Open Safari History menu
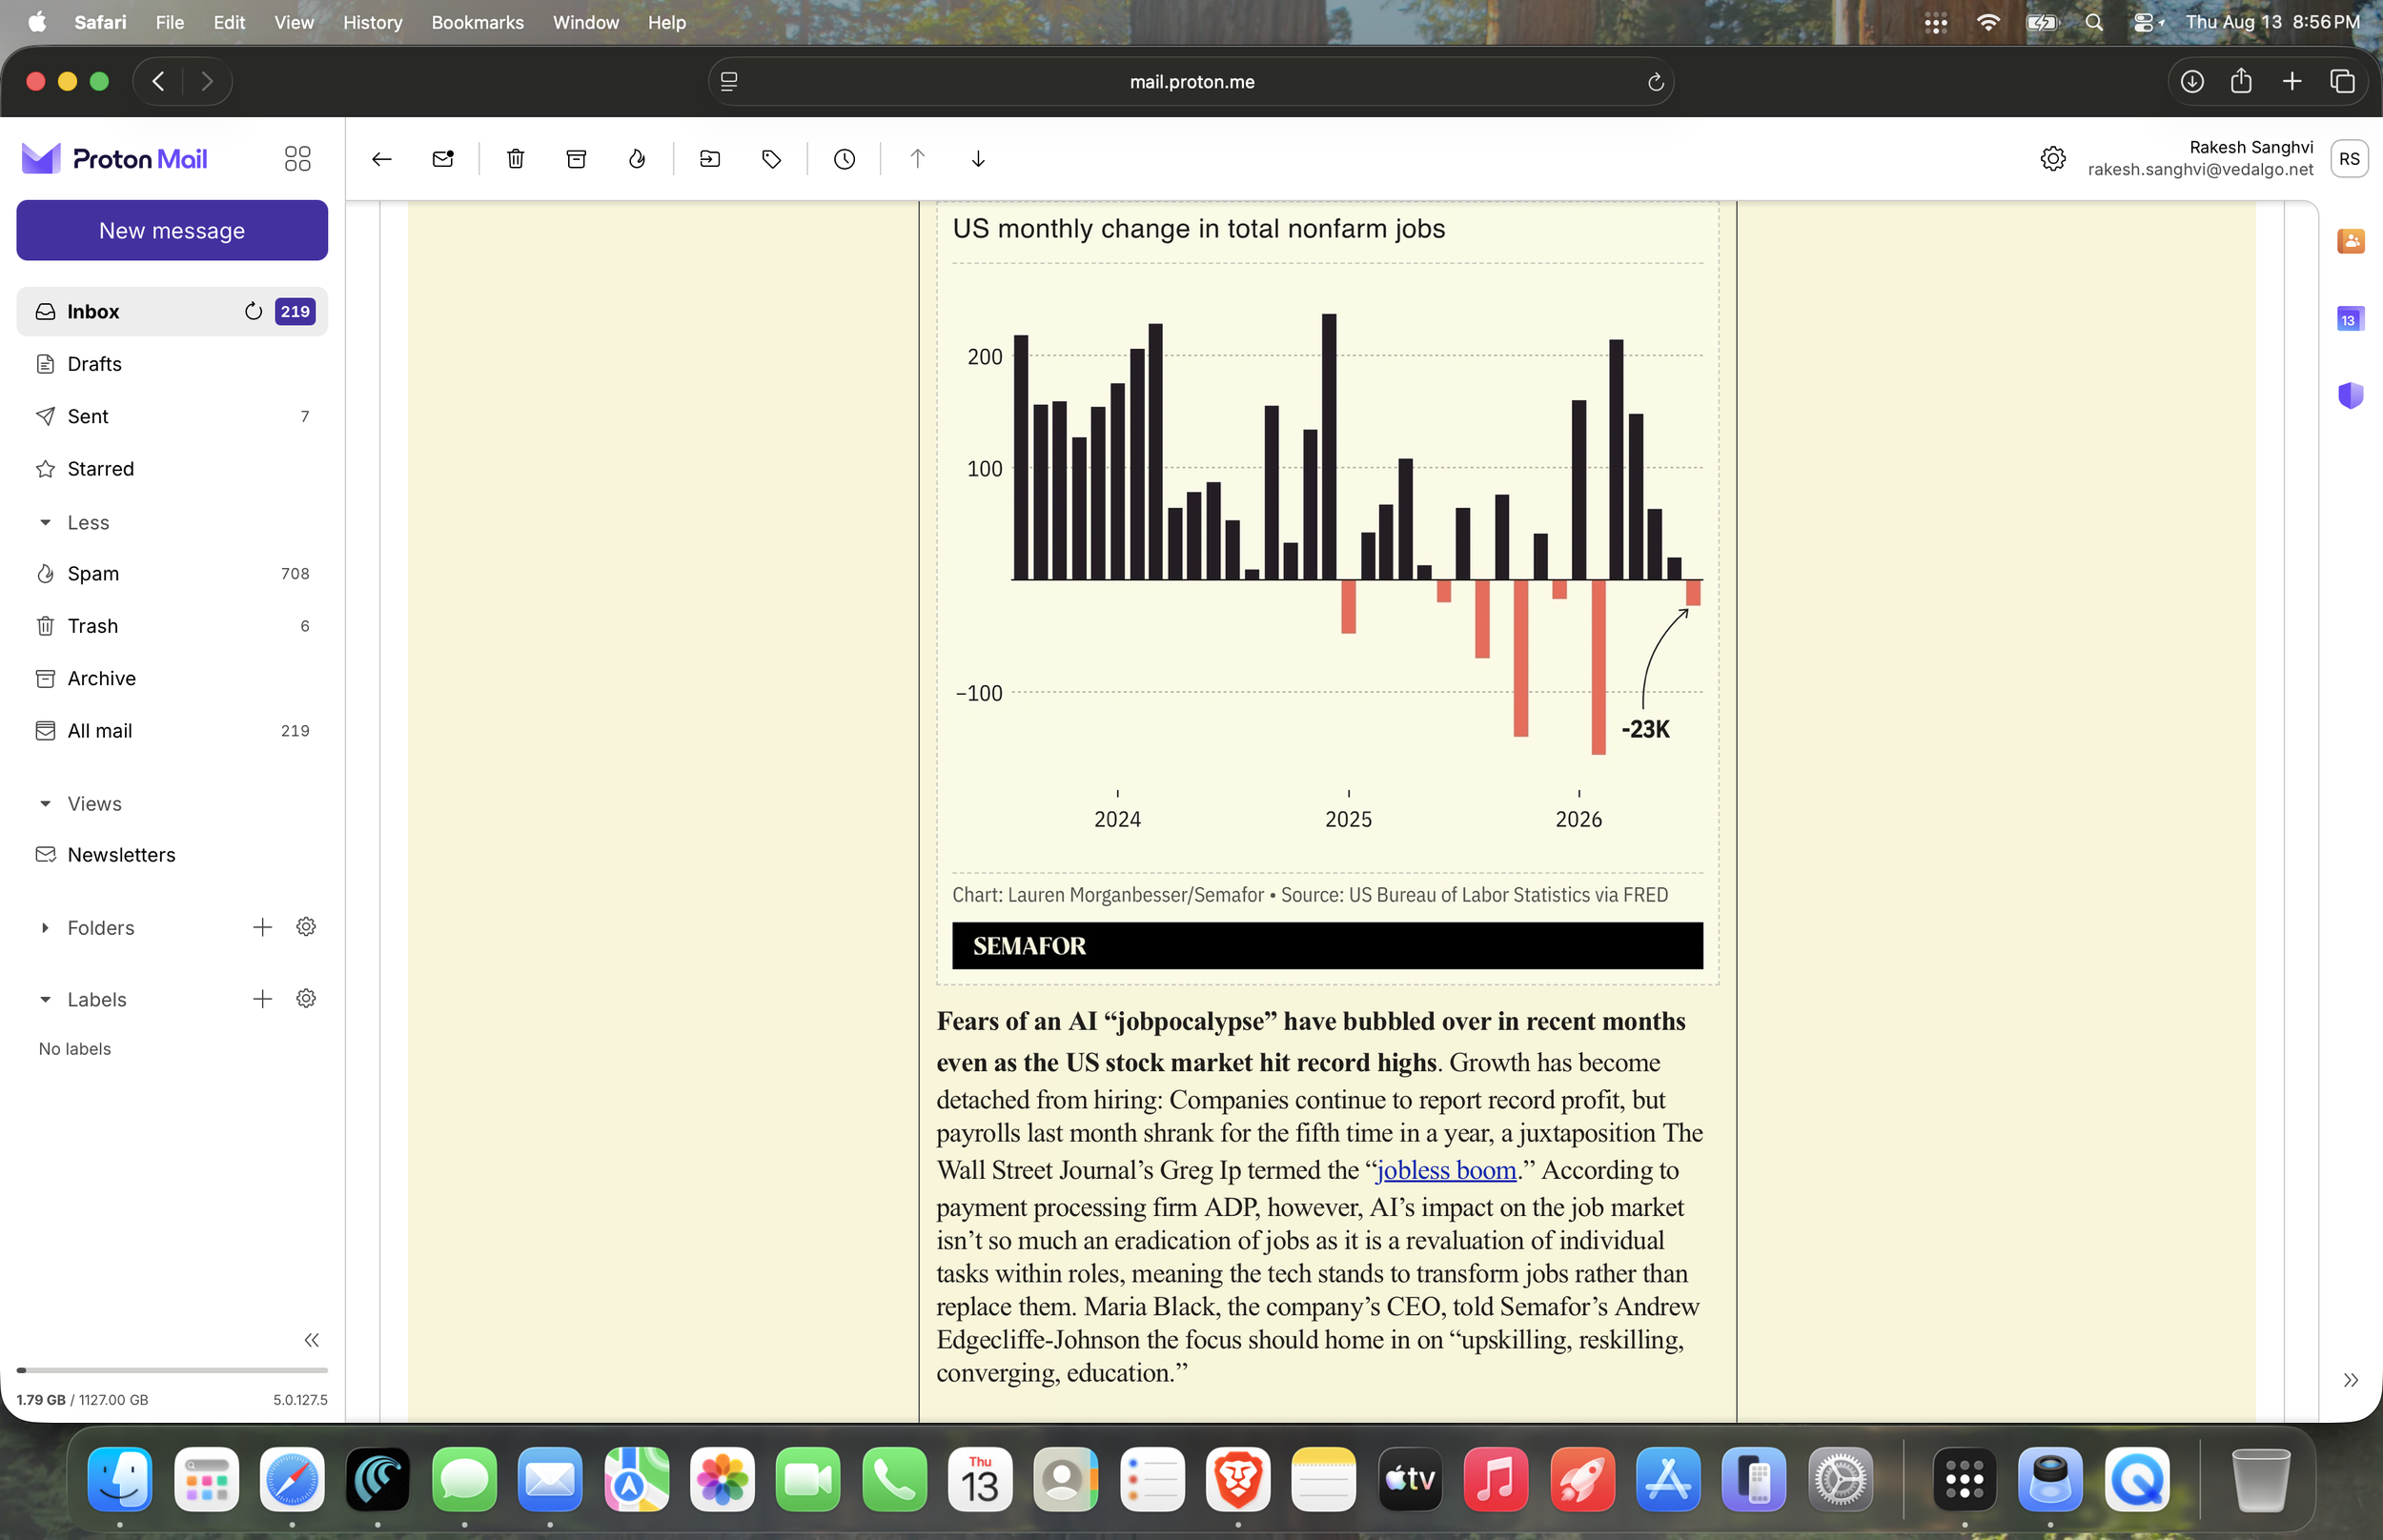 tap(372, 22)
